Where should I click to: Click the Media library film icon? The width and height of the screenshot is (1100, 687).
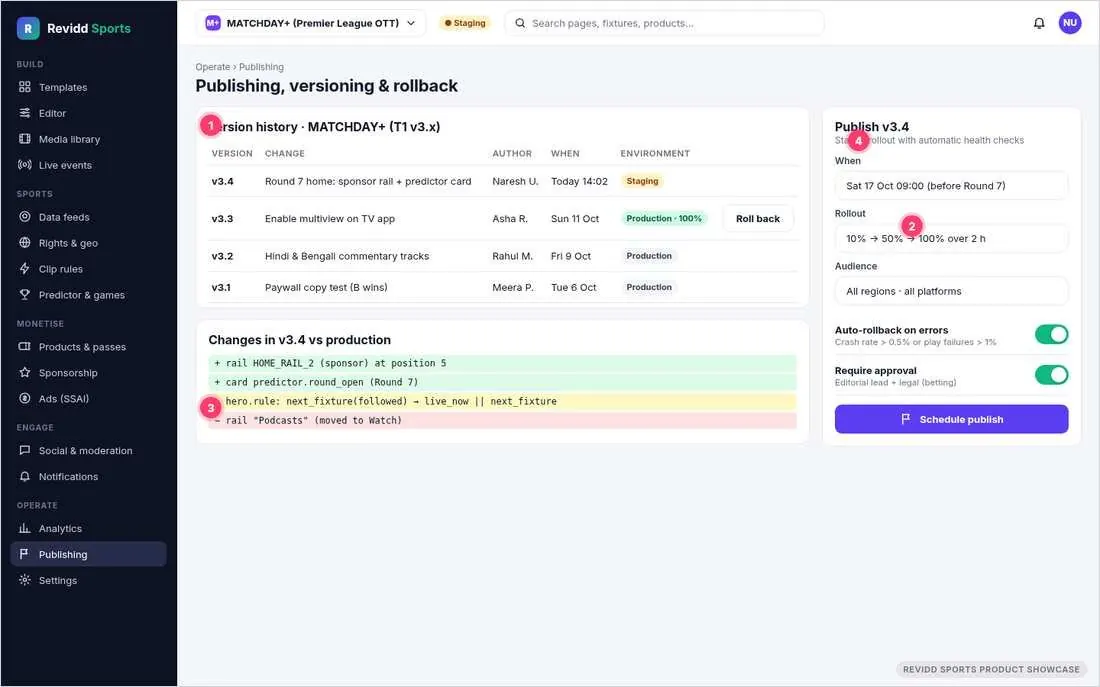(25, 139)
